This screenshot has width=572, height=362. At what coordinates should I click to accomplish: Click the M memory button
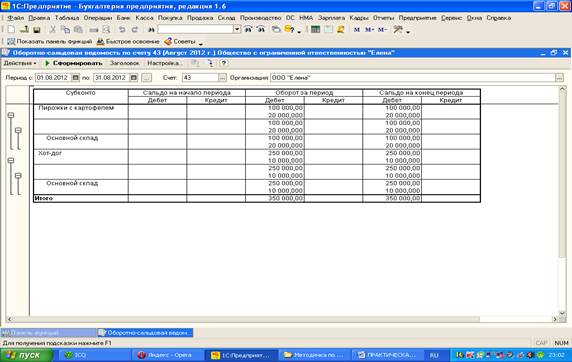[x=357, y=30]
